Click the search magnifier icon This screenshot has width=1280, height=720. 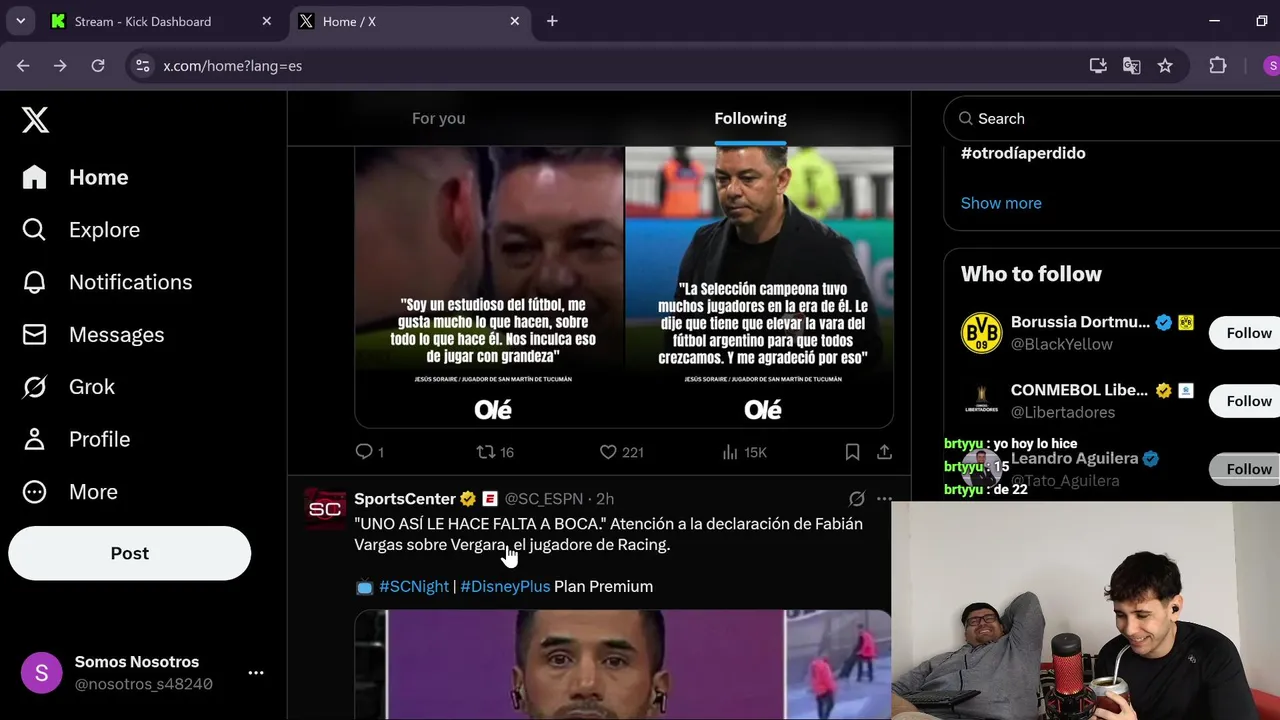(965, 119)
